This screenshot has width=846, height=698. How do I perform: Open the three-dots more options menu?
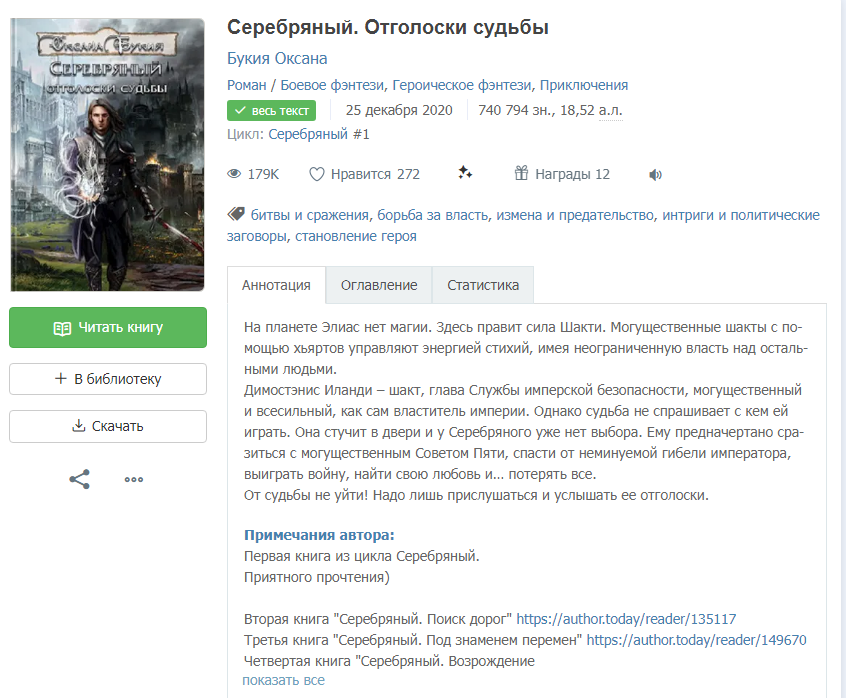coord(134,479)
